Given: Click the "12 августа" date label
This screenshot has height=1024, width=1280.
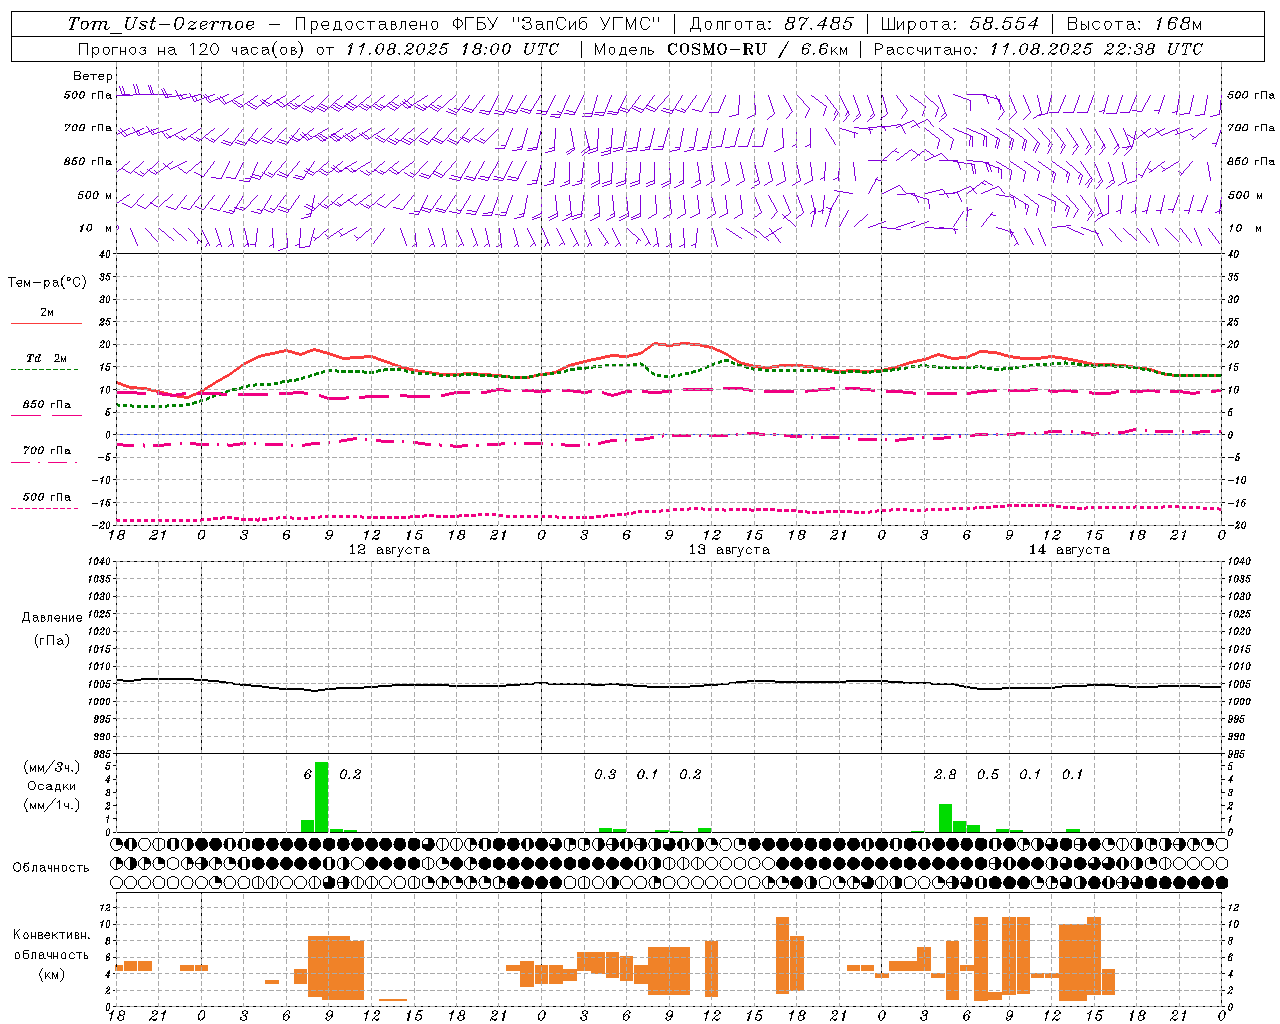Looking at the screenshot, I should pos(389,550).
